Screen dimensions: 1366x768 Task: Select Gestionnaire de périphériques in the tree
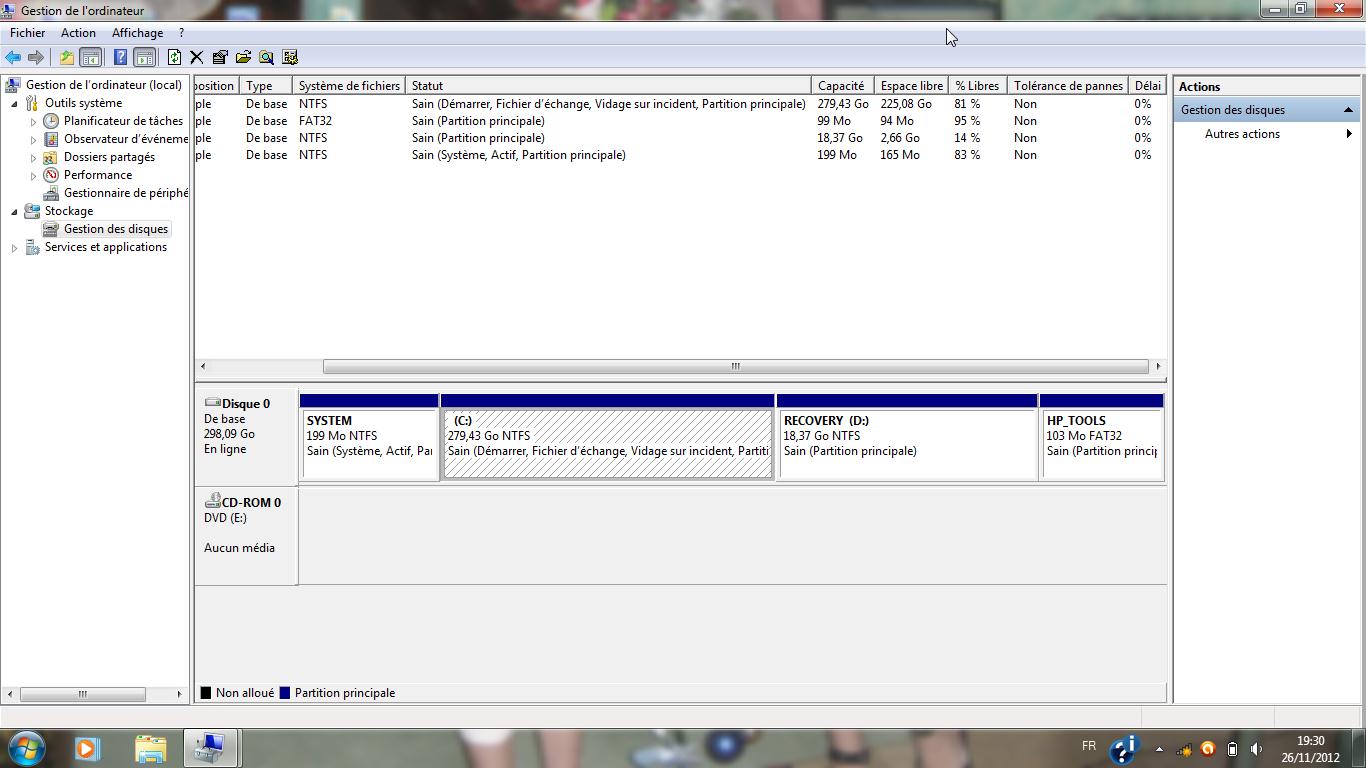(x=126, y=193)
